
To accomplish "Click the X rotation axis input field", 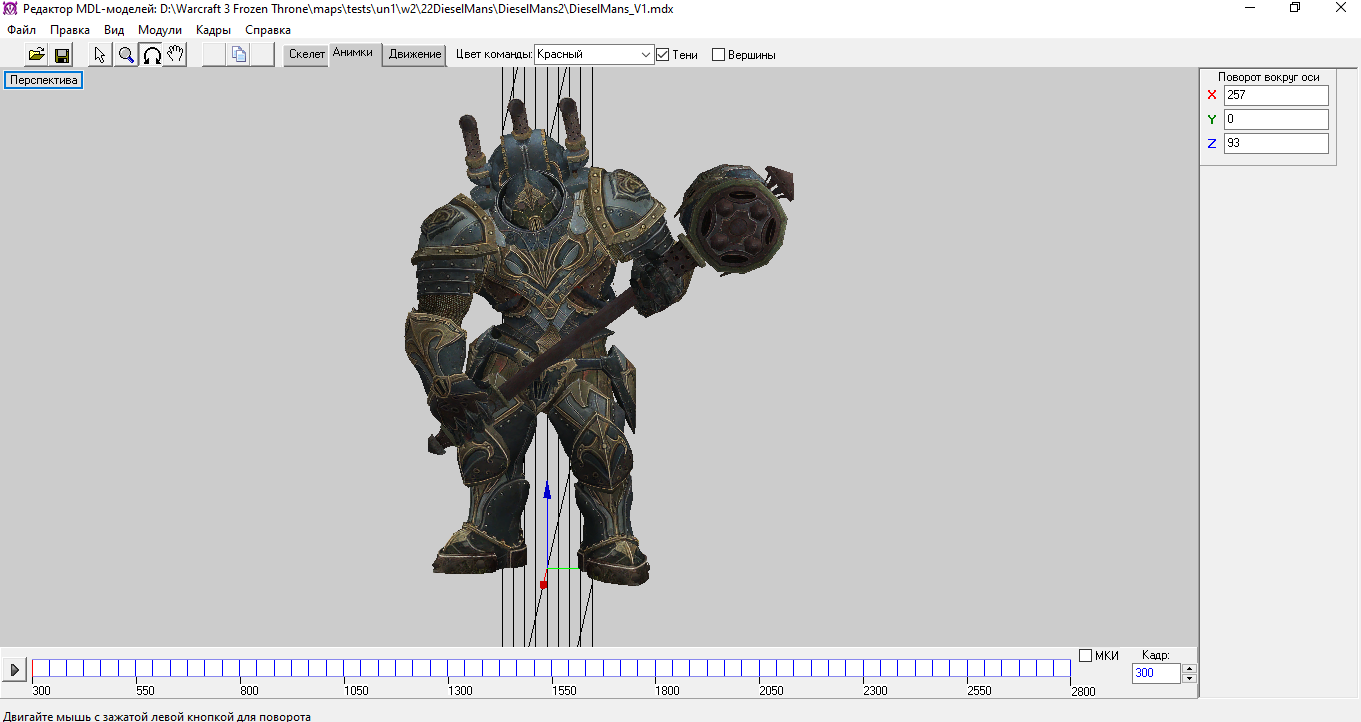I will tap(1276, 95).
